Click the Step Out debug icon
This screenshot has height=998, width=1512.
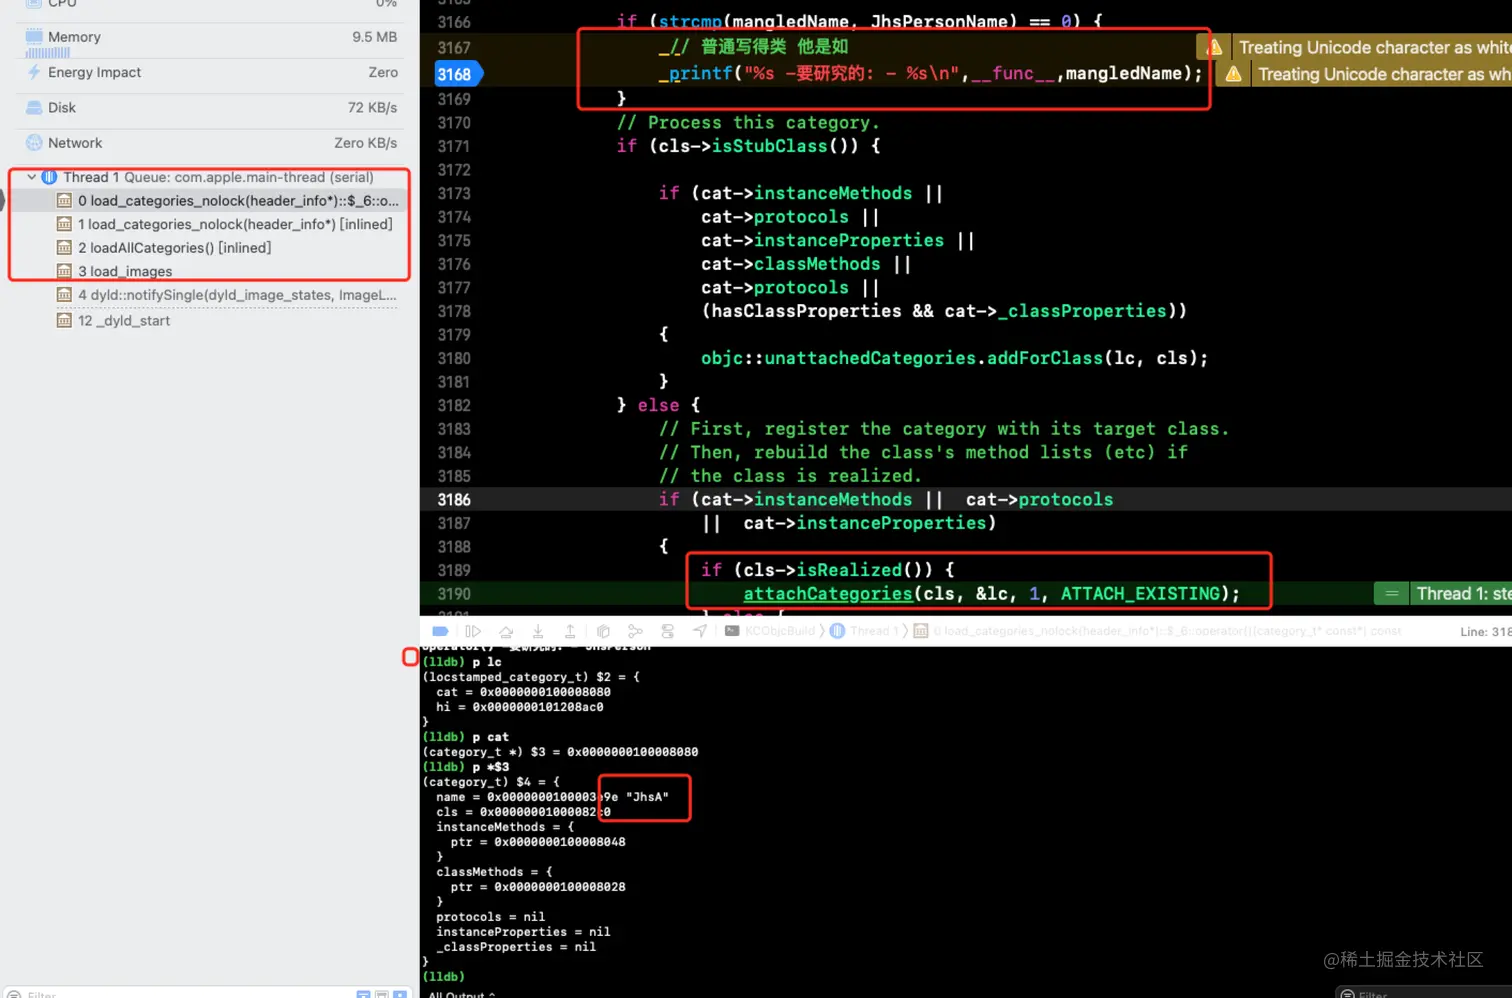click(x=570, y=631)
